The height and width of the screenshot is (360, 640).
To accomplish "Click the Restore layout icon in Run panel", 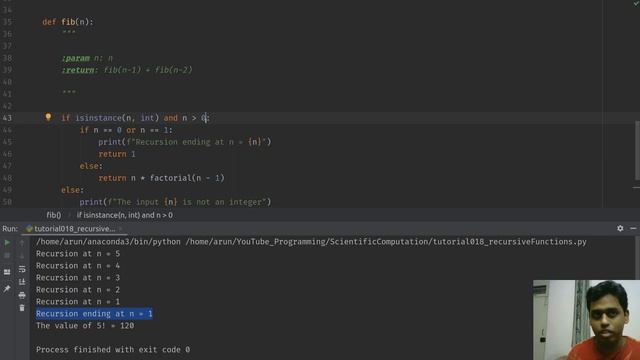I will pos(7,272).
